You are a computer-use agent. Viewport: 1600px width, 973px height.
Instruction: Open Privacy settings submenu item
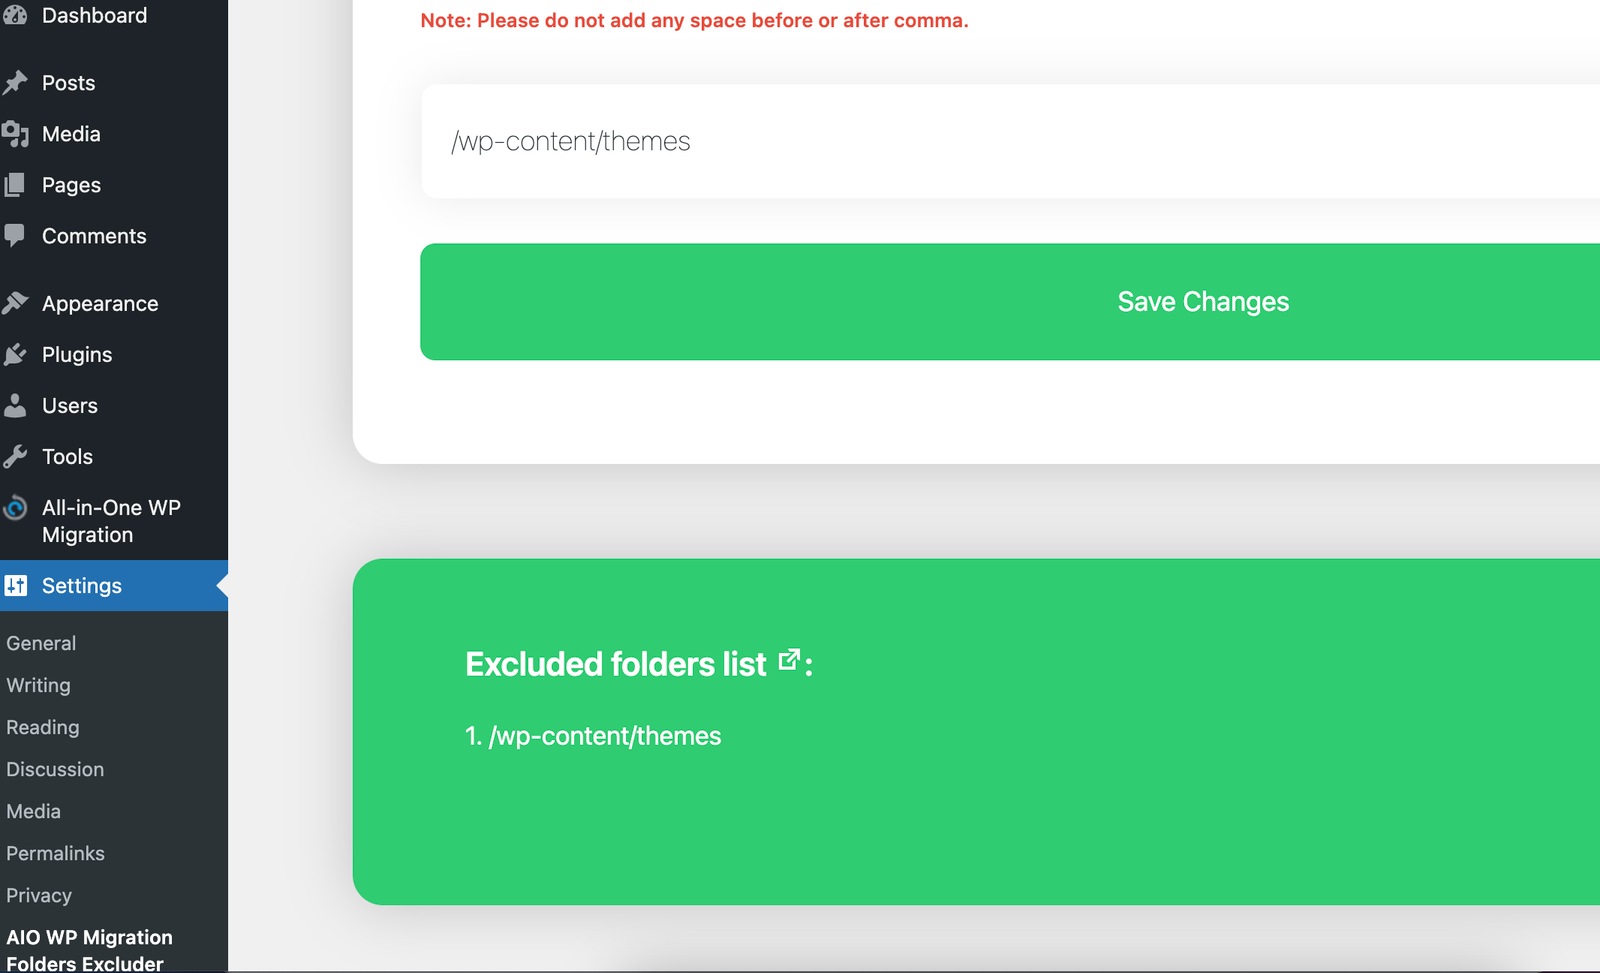[x=39, y=895]
